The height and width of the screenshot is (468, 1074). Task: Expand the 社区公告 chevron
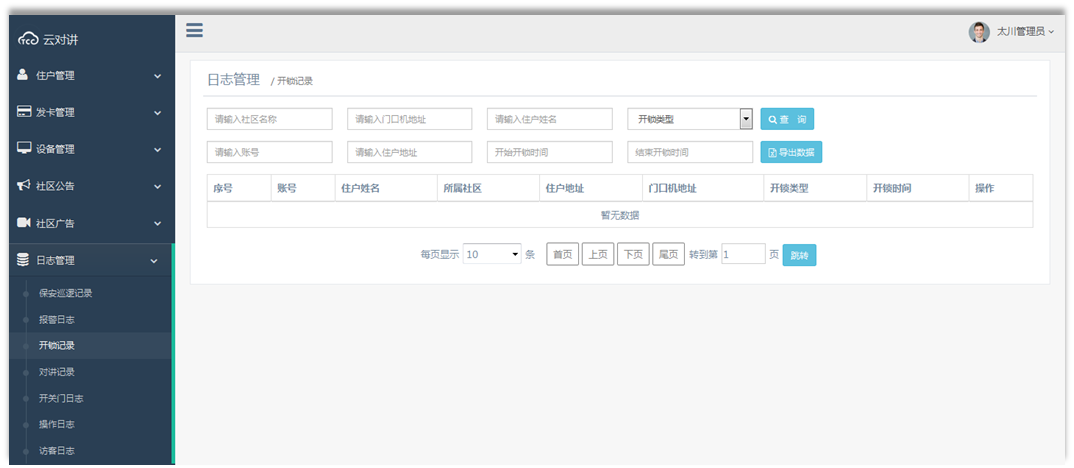[158, 187]
